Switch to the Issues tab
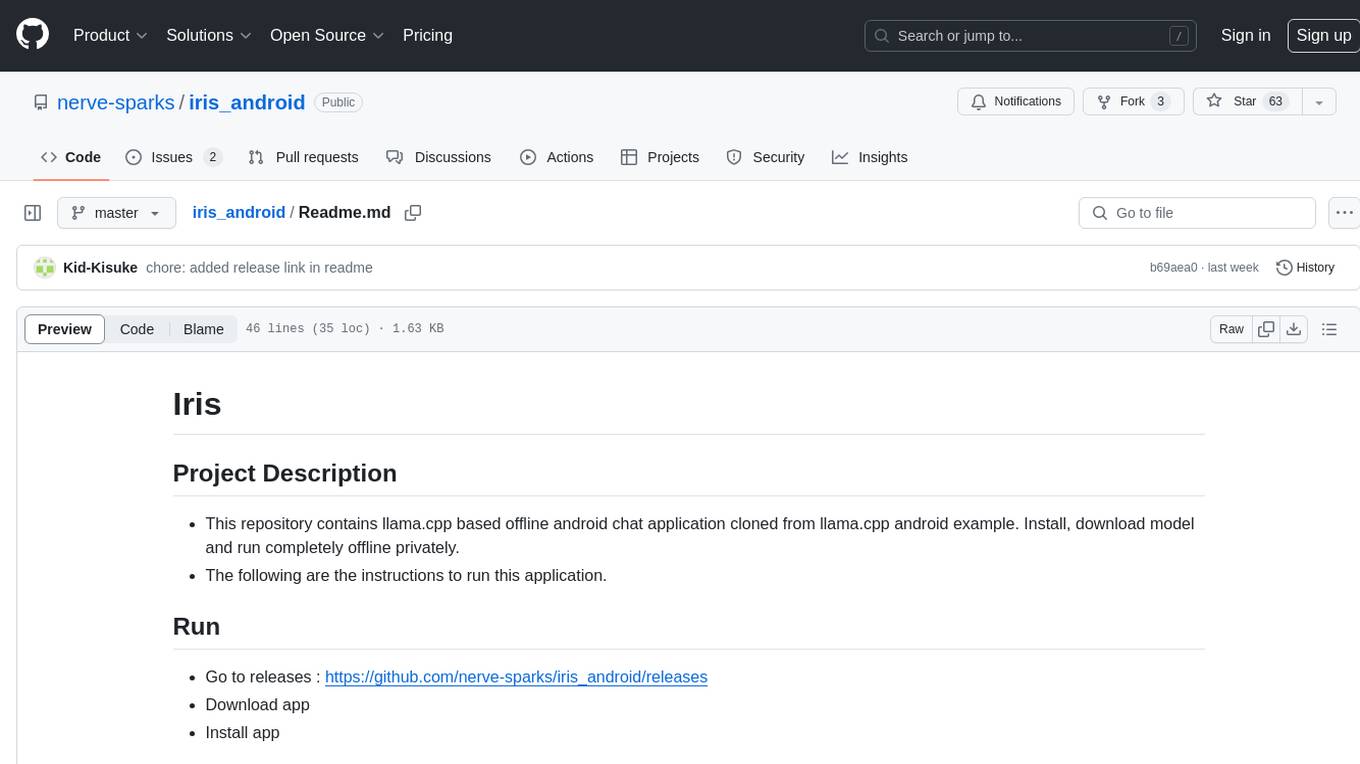1360x764 pixels. pyautogui.click(x=173, y=157)
